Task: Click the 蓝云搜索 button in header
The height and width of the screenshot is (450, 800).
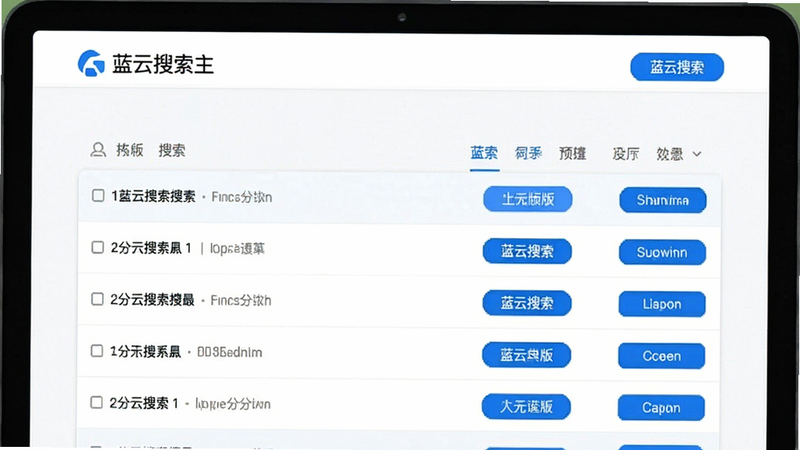Action: coord(677,67)
